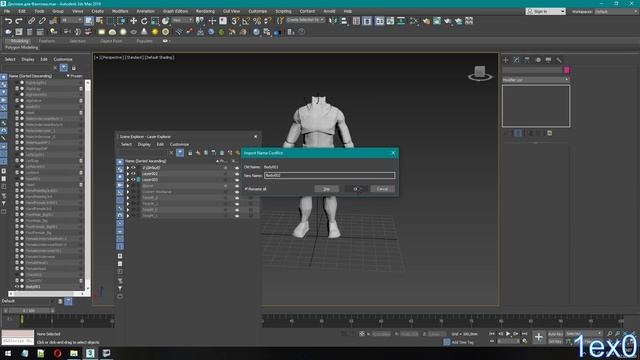Open the Graph Editors menu
The height and width of the screenshot is (360, 640).
(x=175, y=11)
